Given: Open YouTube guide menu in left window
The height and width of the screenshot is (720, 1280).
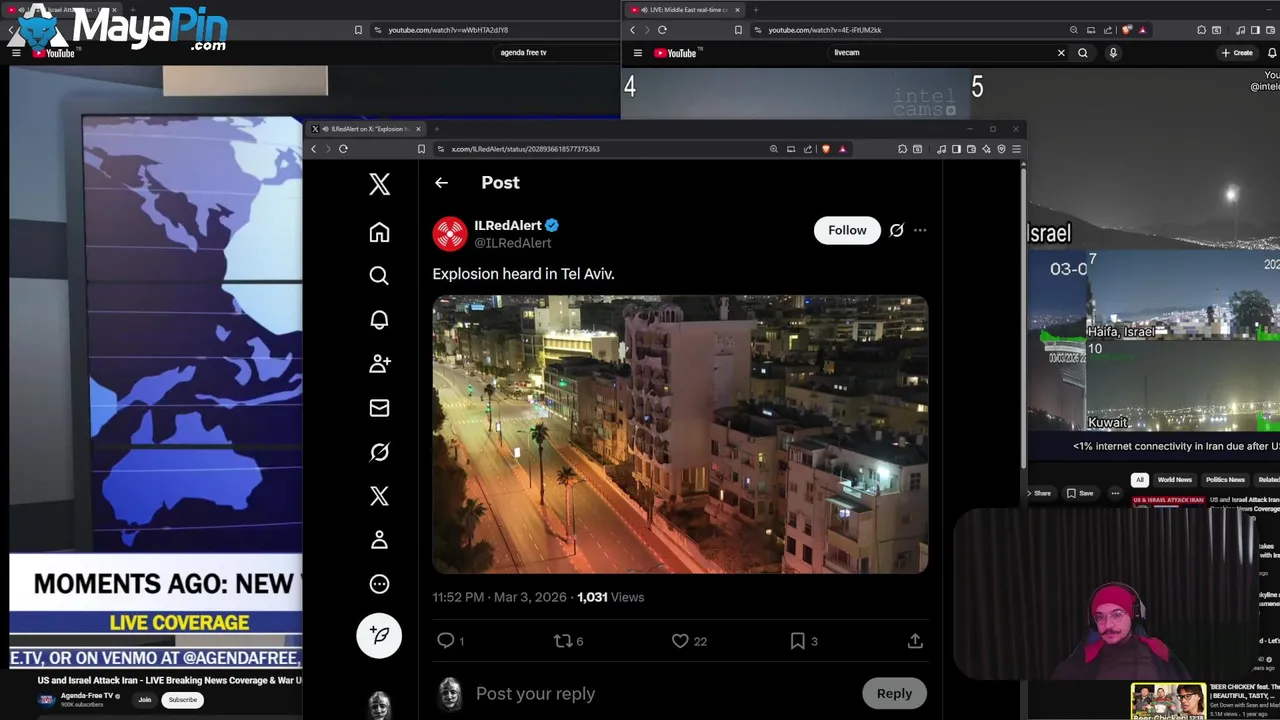Looking at the screenshot, I should (x=16, y=53).
